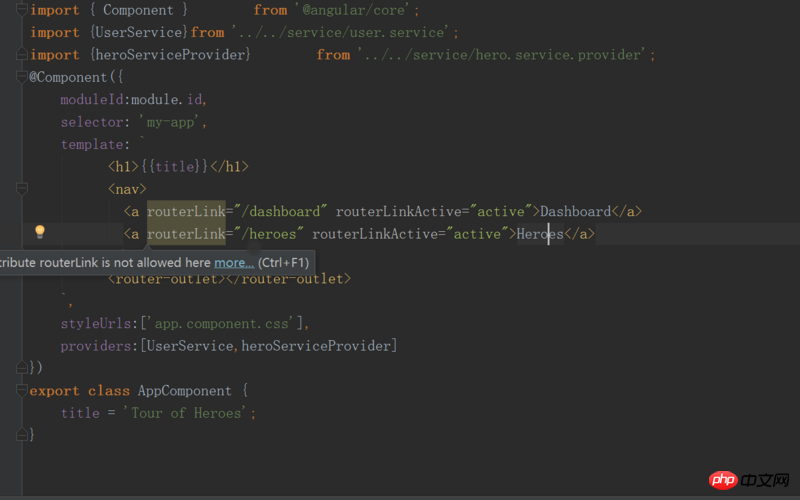Image resolution: width=800 pixels, height=500 pixels.
Task: Toggle the fold marker beside the final closing brace
Action: click(x=21, y=435)
